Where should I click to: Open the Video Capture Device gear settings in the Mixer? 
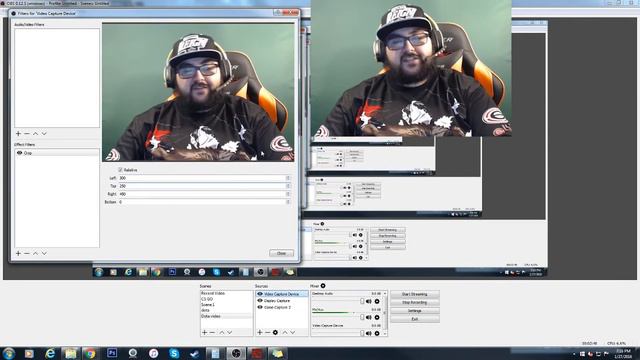[x=377, y=333]
